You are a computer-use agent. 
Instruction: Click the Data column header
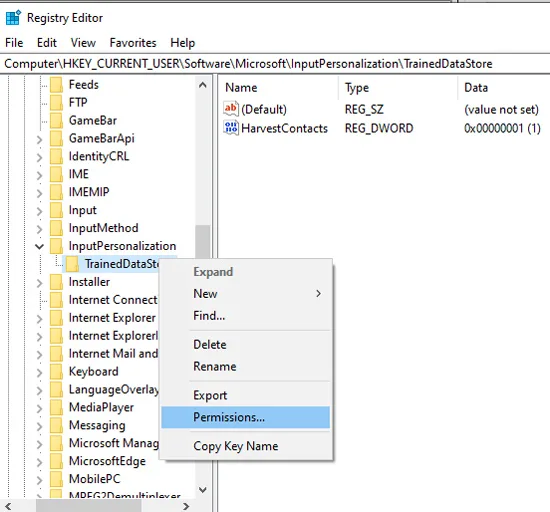tap(504, 87)
